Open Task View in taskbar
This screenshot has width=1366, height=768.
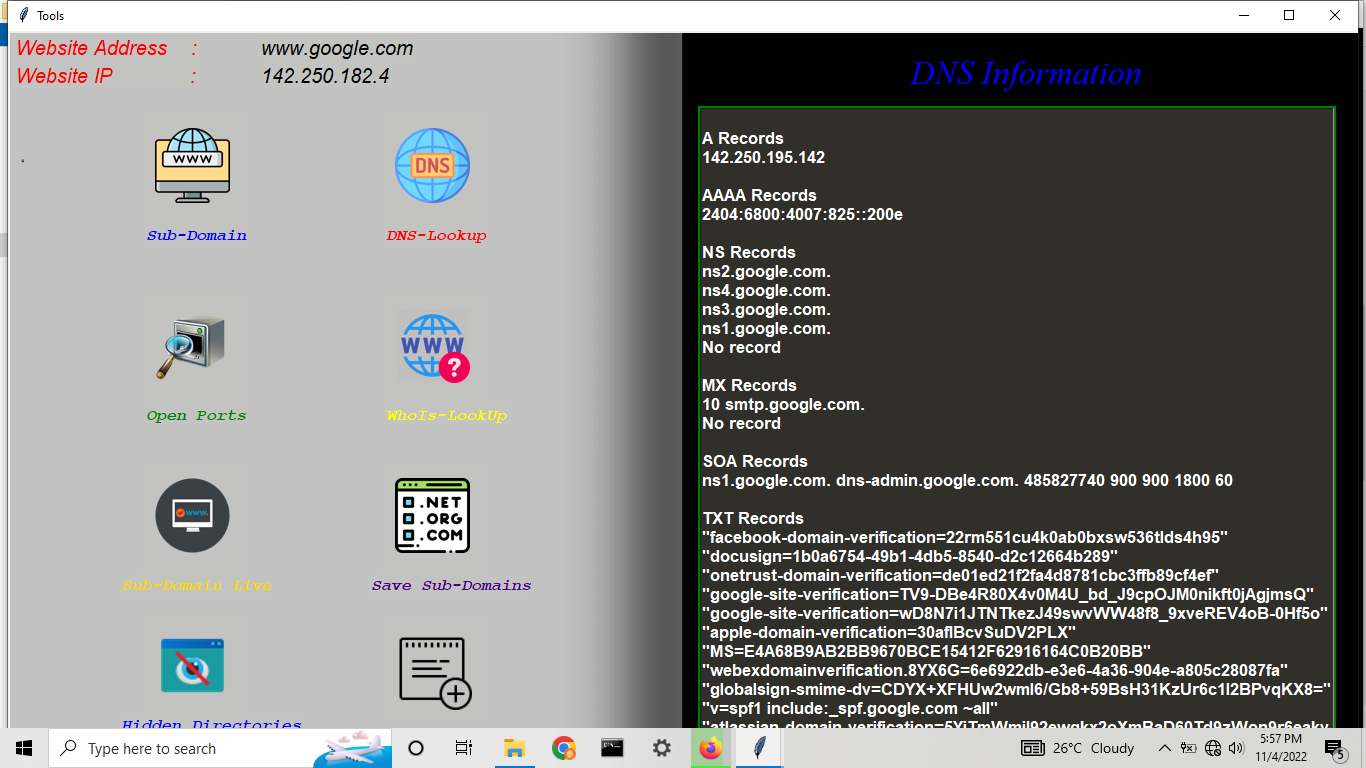pyautogui.click(x=464, y=748)
